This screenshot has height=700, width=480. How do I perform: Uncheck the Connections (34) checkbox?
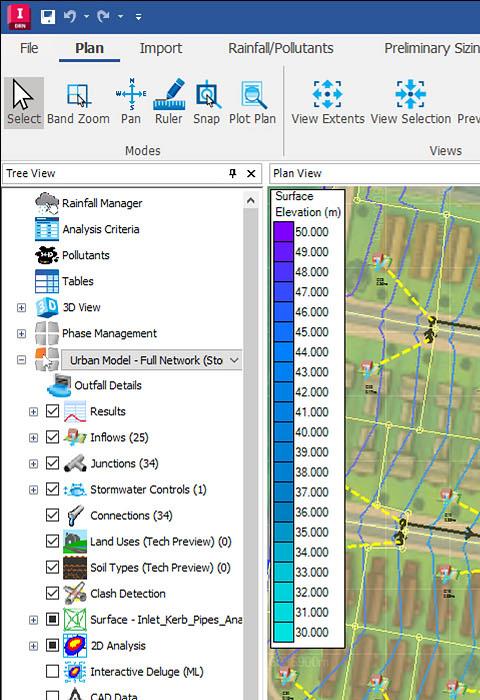click(x=52, y=515)
